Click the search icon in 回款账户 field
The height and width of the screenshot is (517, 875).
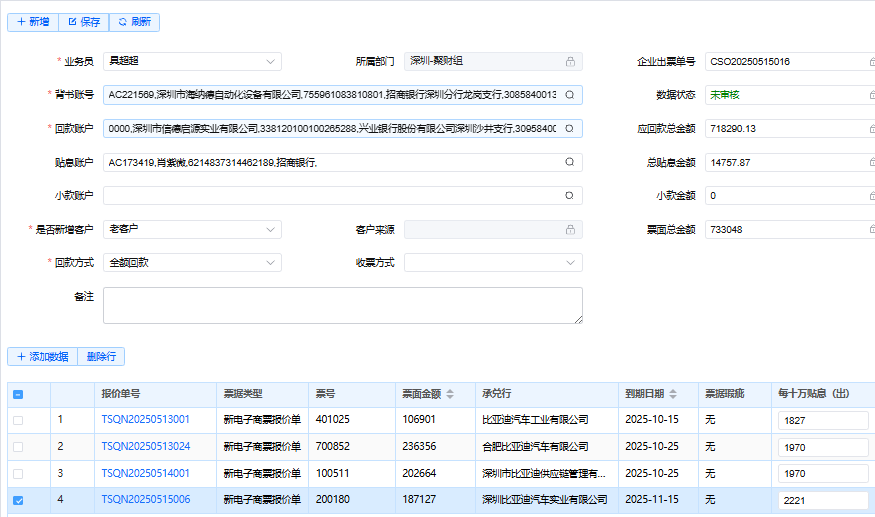coord(570,129)
